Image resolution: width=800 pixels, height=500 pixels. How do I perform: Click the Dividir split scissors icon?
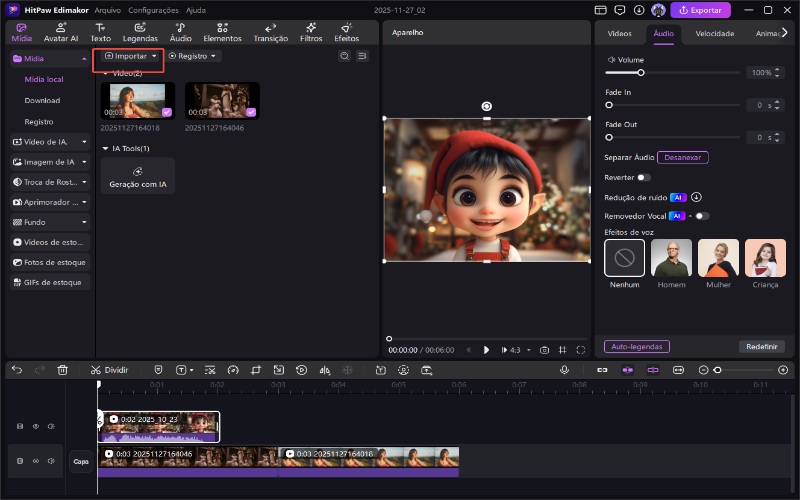pos(96,370)
